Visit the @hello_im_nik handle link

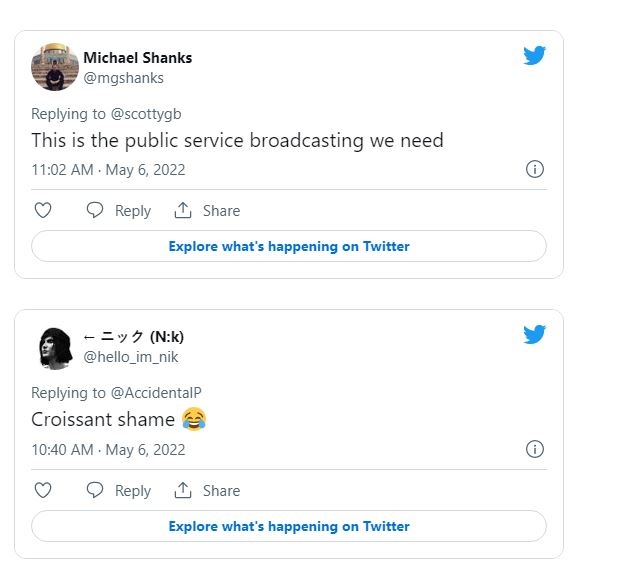click(130, 357)
